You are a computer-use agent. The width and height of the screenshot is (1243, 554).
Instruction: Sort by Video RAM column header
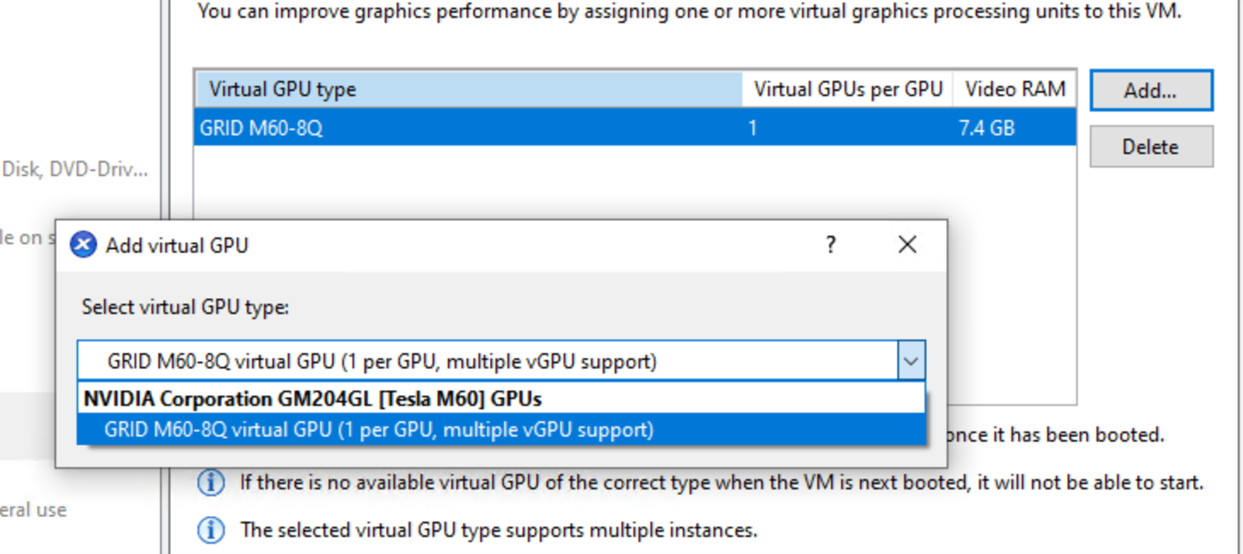click(x=1015, y=89)
